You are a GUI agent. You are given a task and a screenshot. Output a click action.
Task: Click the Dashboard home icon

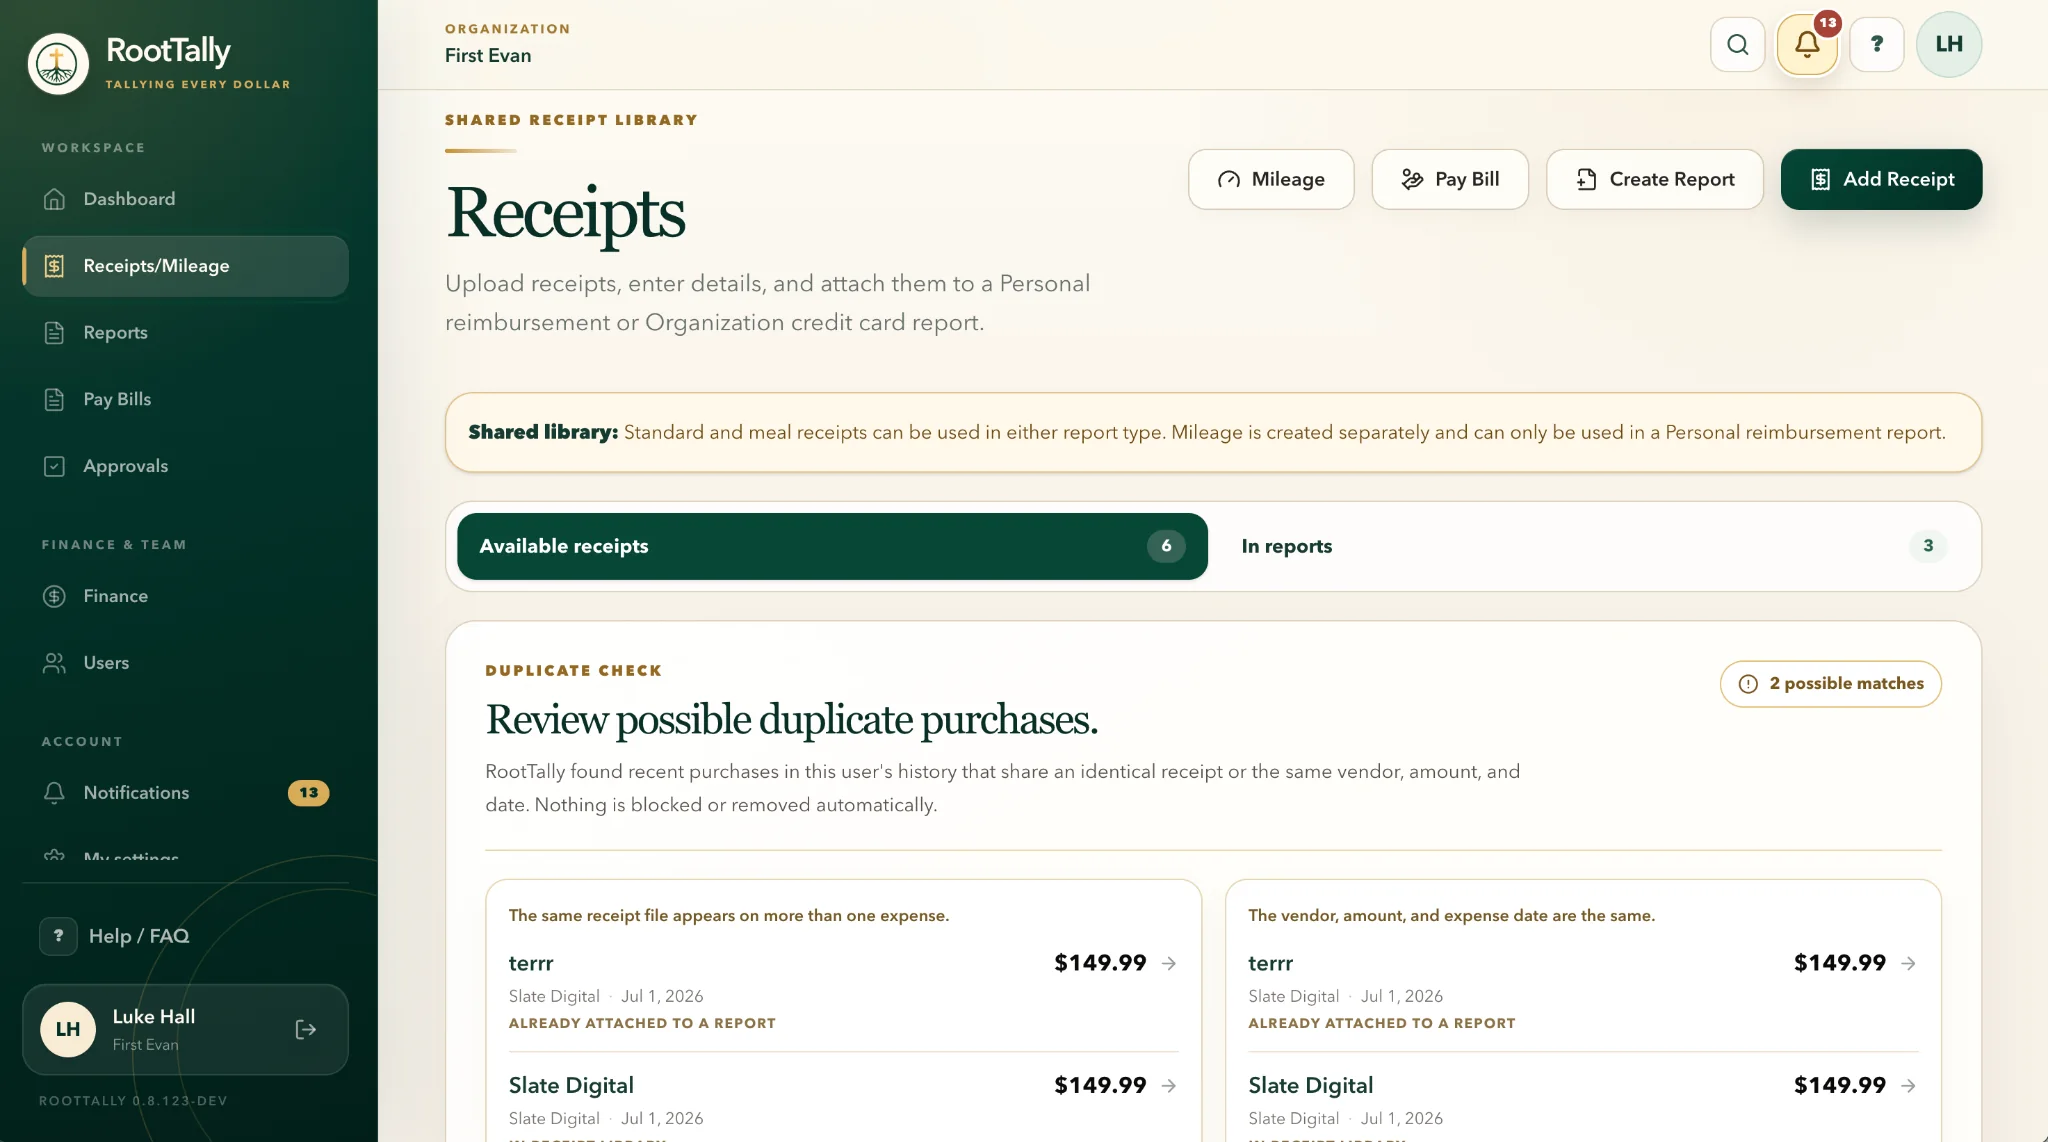tap(55, 199)
